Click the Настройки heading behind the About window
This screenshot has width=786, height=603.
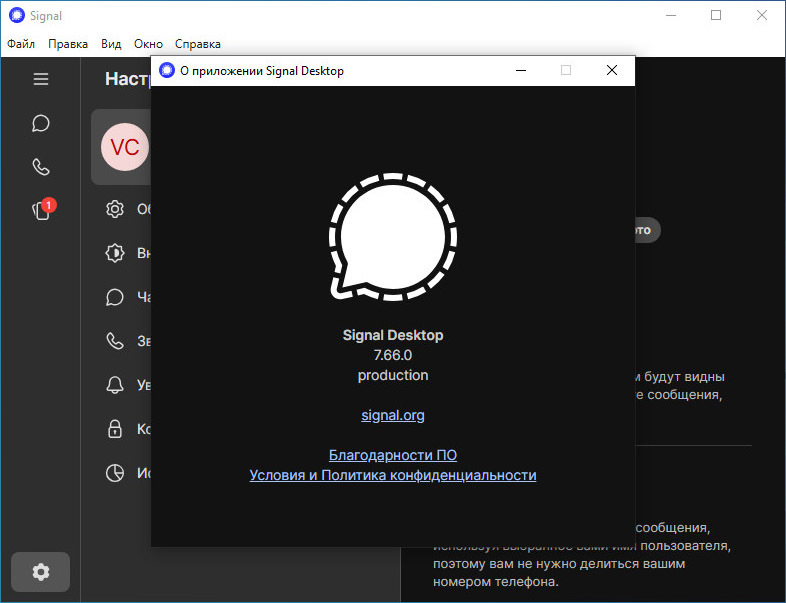pyautogui.click(x=128, y=79)
